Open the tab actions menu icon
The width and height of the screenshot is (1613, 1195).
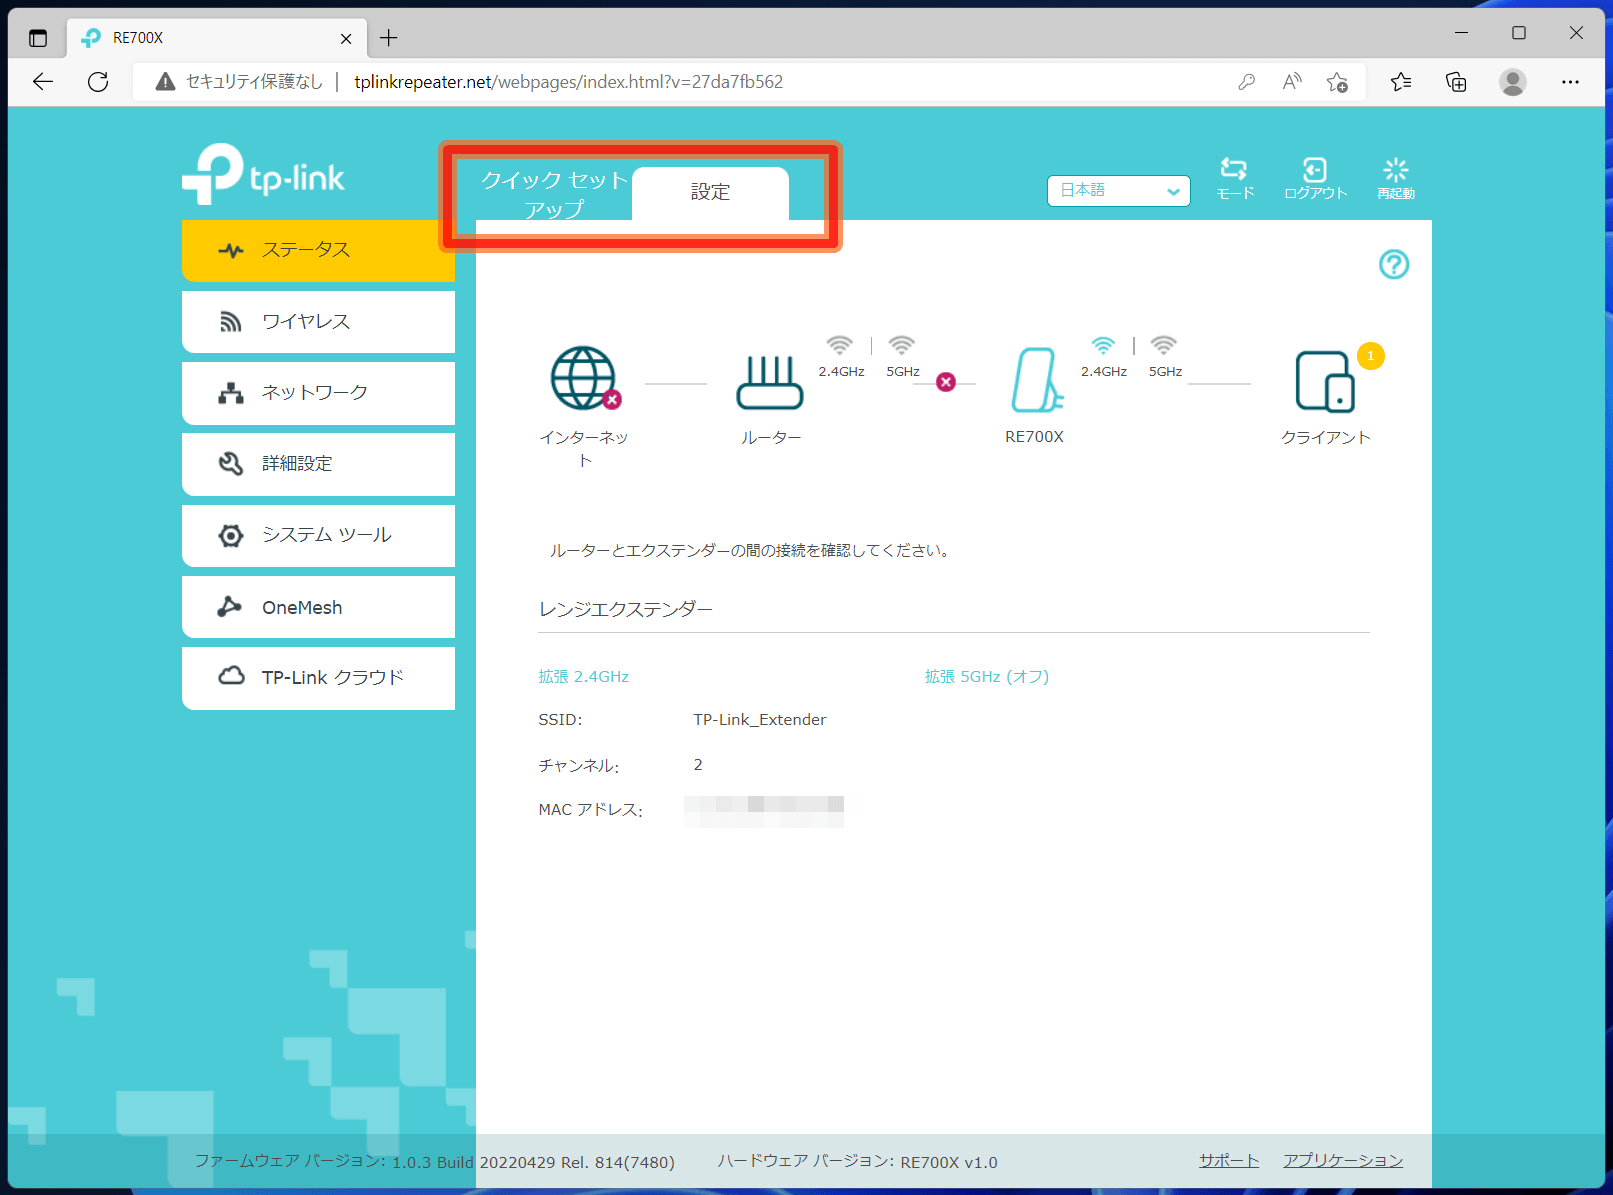(x=38, y=38)
